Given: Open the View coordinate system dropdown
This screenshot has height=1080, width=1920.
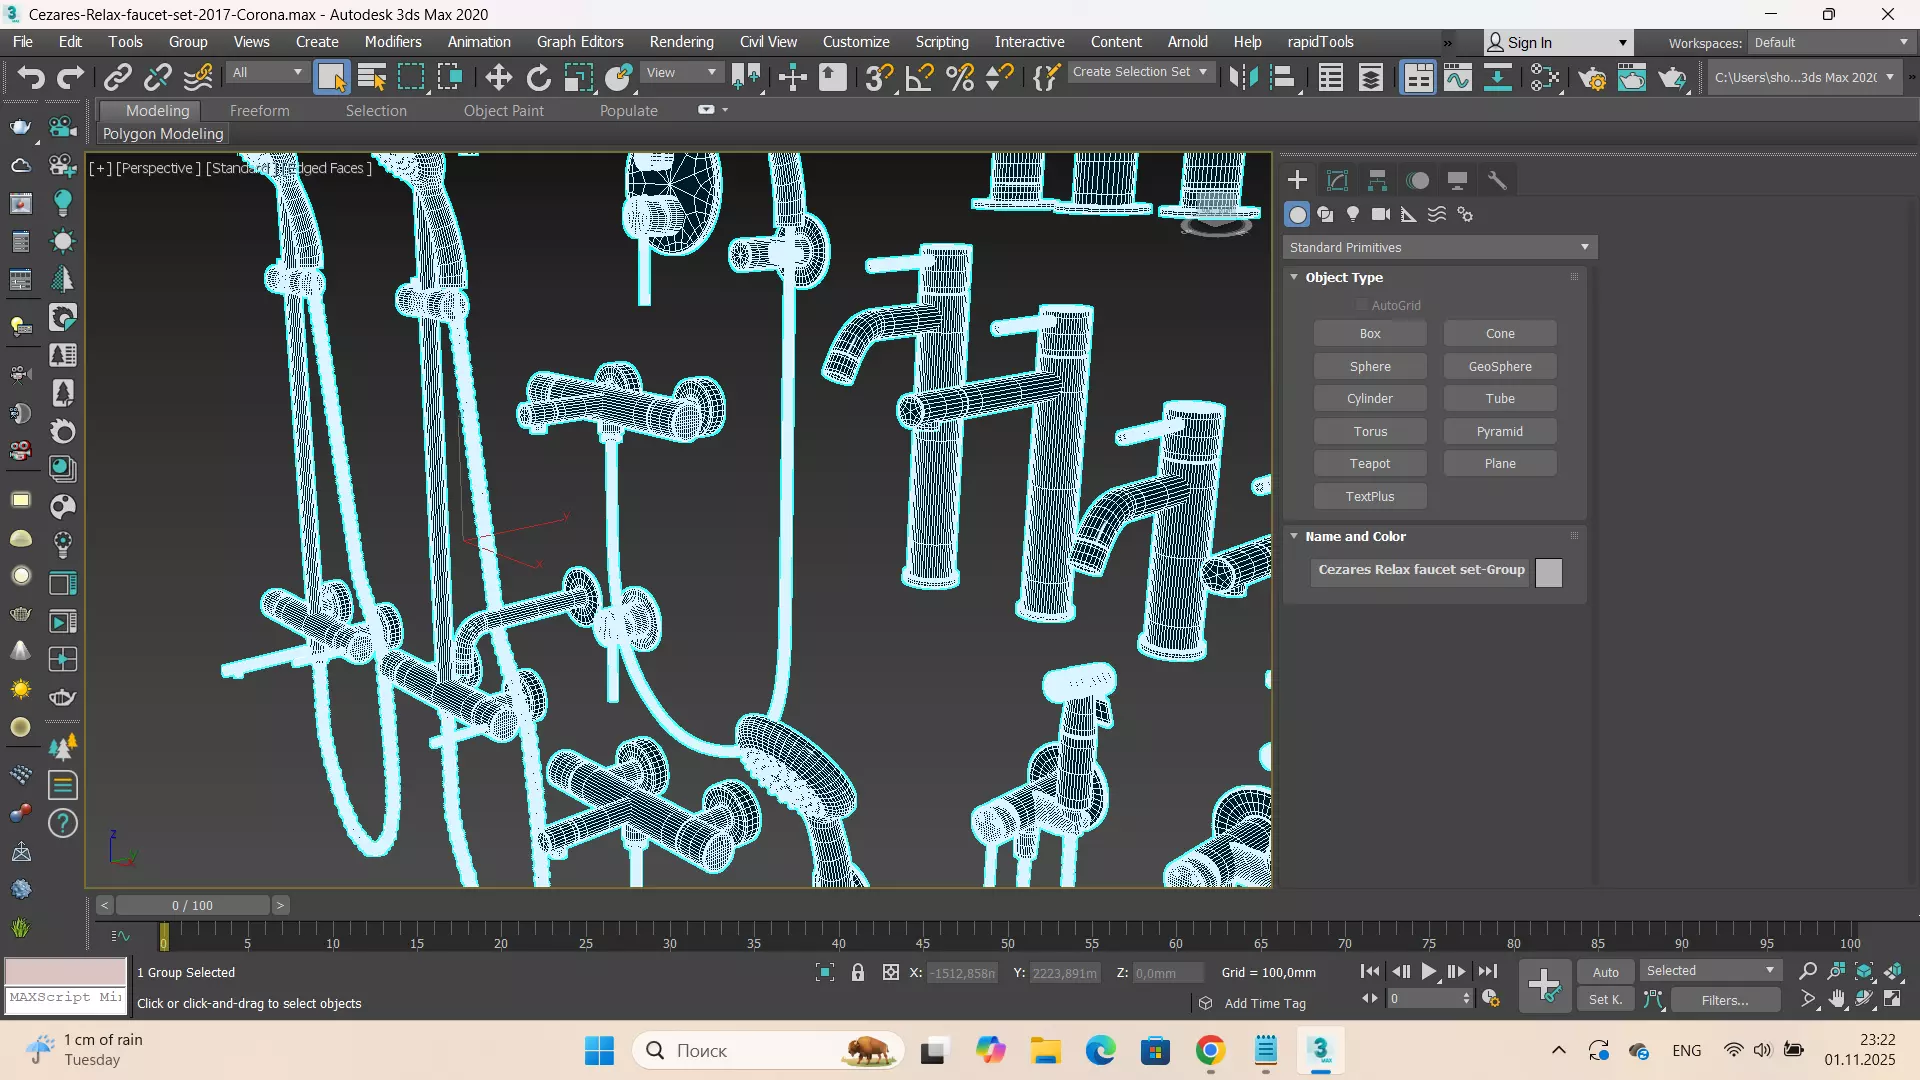Looking at the screenshot, I should point(681,72).
